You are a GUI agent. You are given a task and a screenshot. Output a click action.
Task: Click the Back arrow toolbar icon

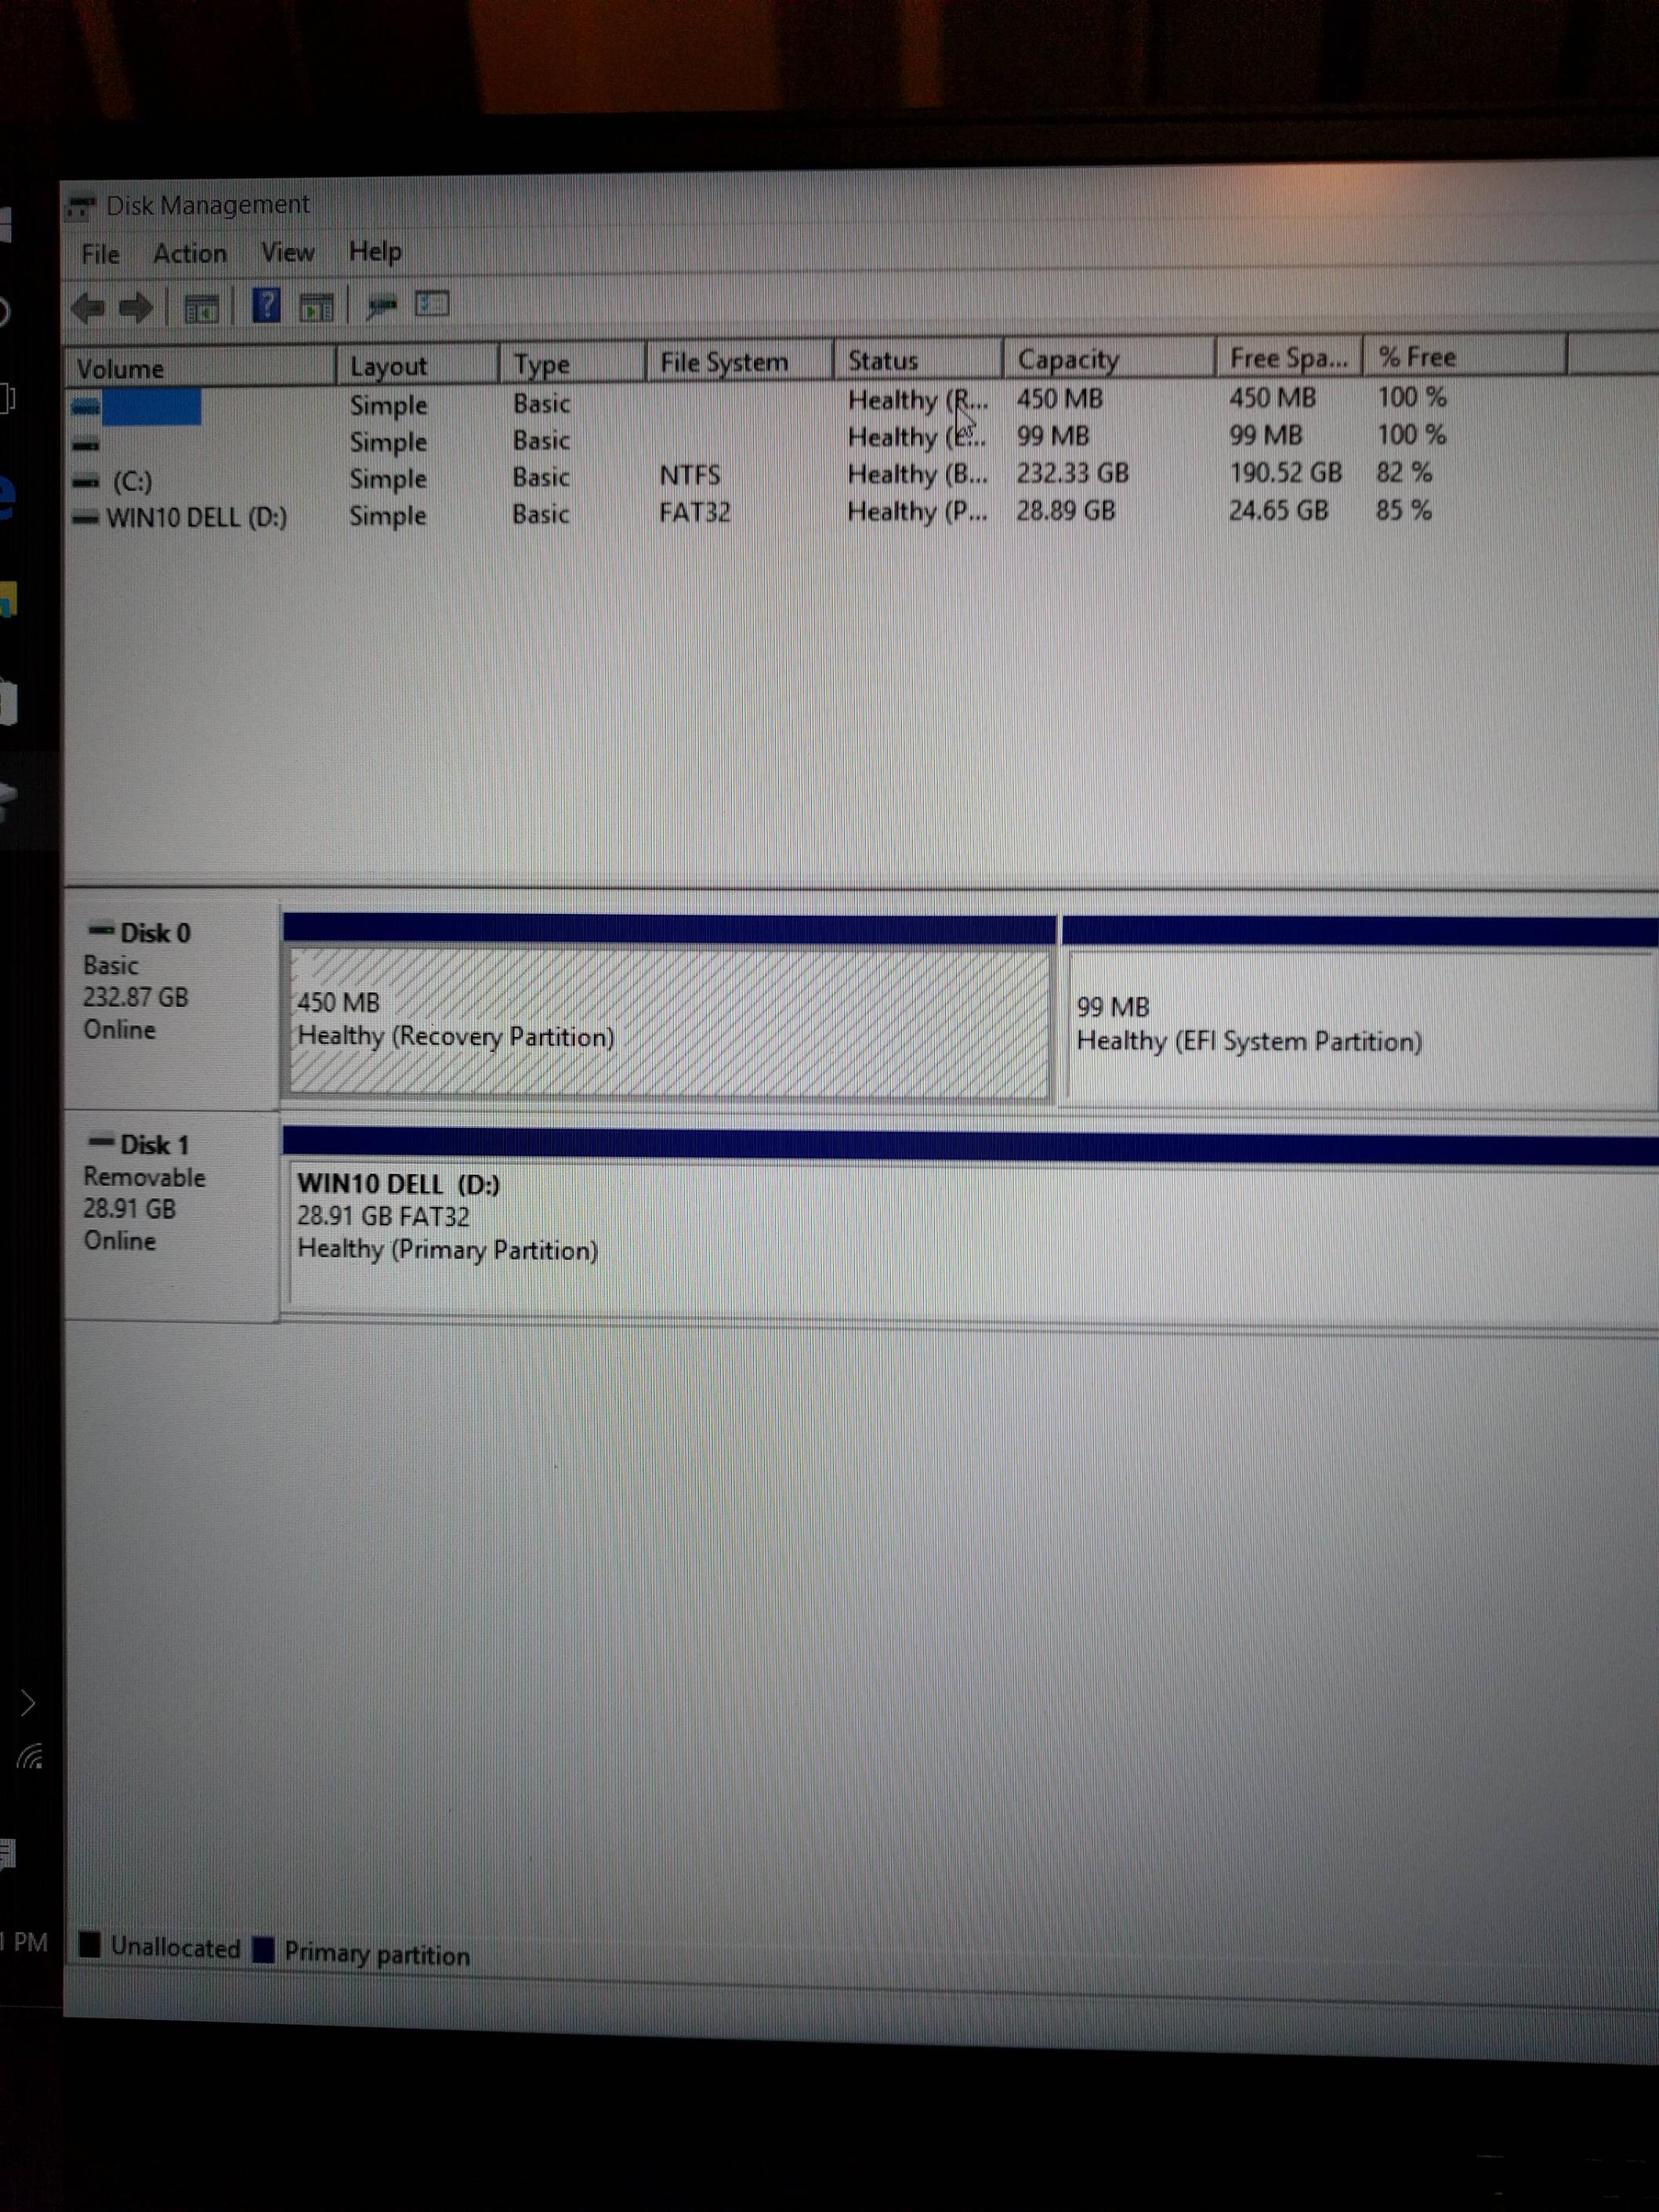tap(89, 308)
